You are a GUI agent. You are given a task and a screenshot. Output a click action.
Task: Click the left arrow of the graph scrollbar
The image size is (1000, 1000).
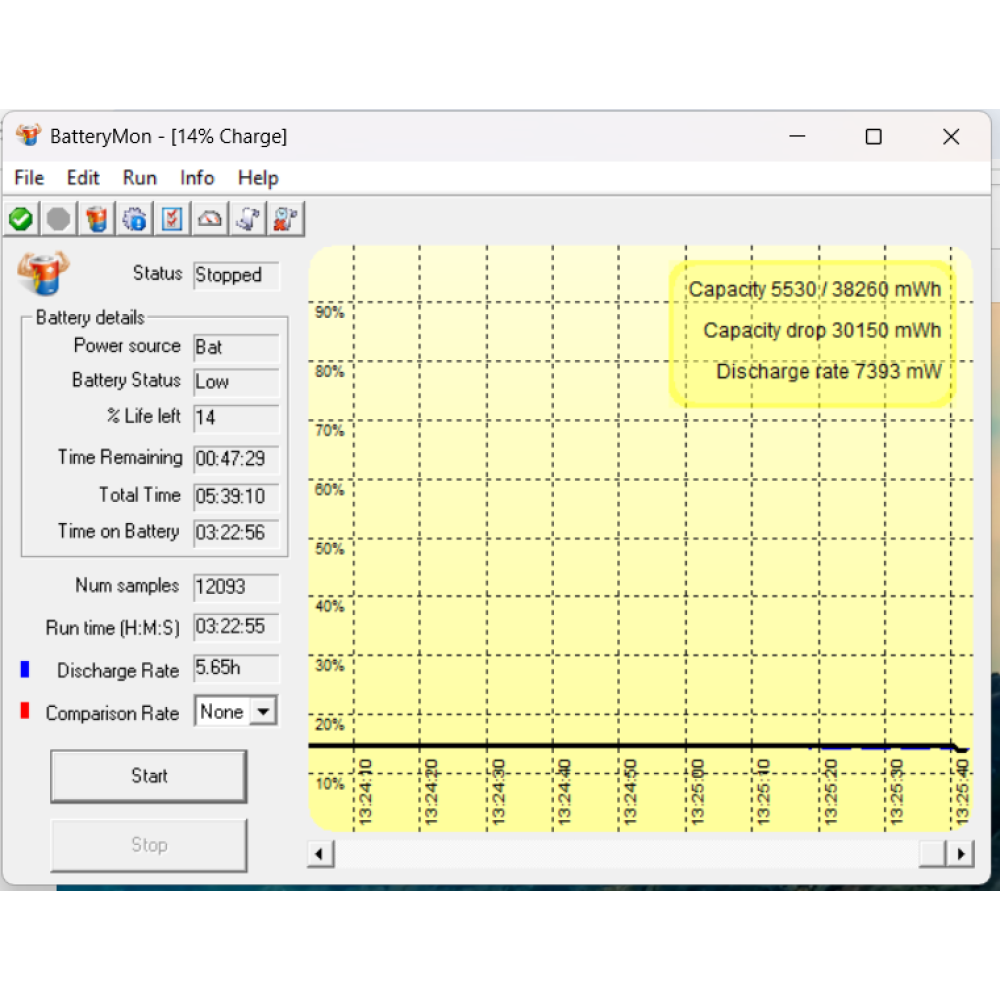321,854
